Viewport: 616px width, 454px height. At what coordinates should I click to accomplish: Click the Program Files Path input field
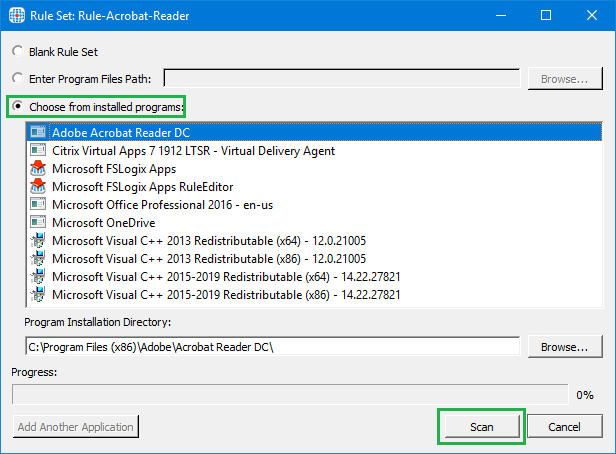(x=342, y=78)
